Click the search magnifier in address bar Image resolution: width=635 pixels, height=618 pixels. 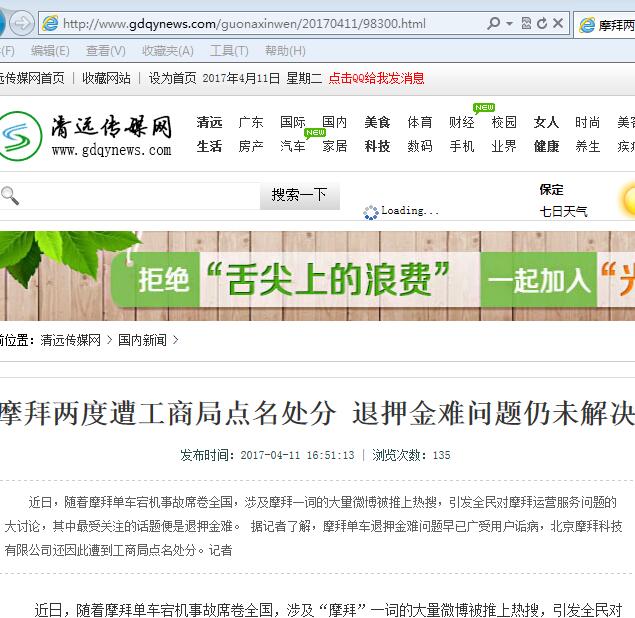pyautogui.click(x=493, y=23)
